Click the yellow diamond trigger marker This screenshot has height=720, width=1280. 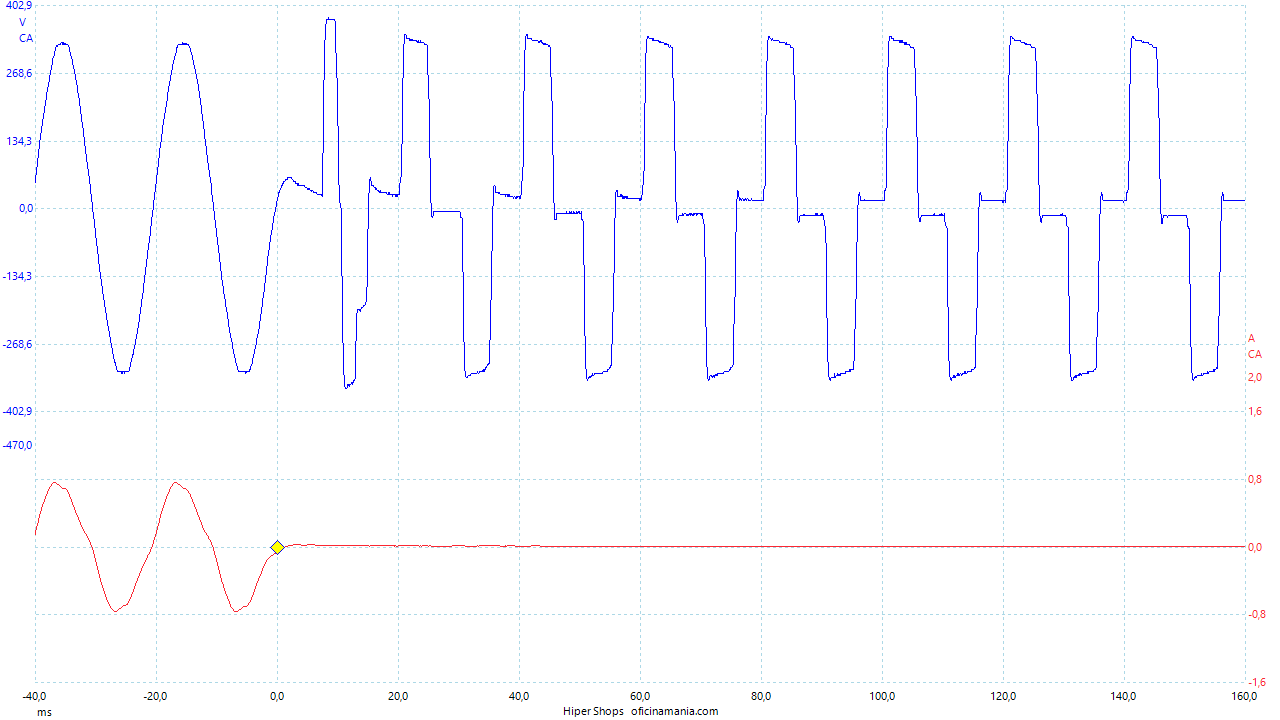277,547
